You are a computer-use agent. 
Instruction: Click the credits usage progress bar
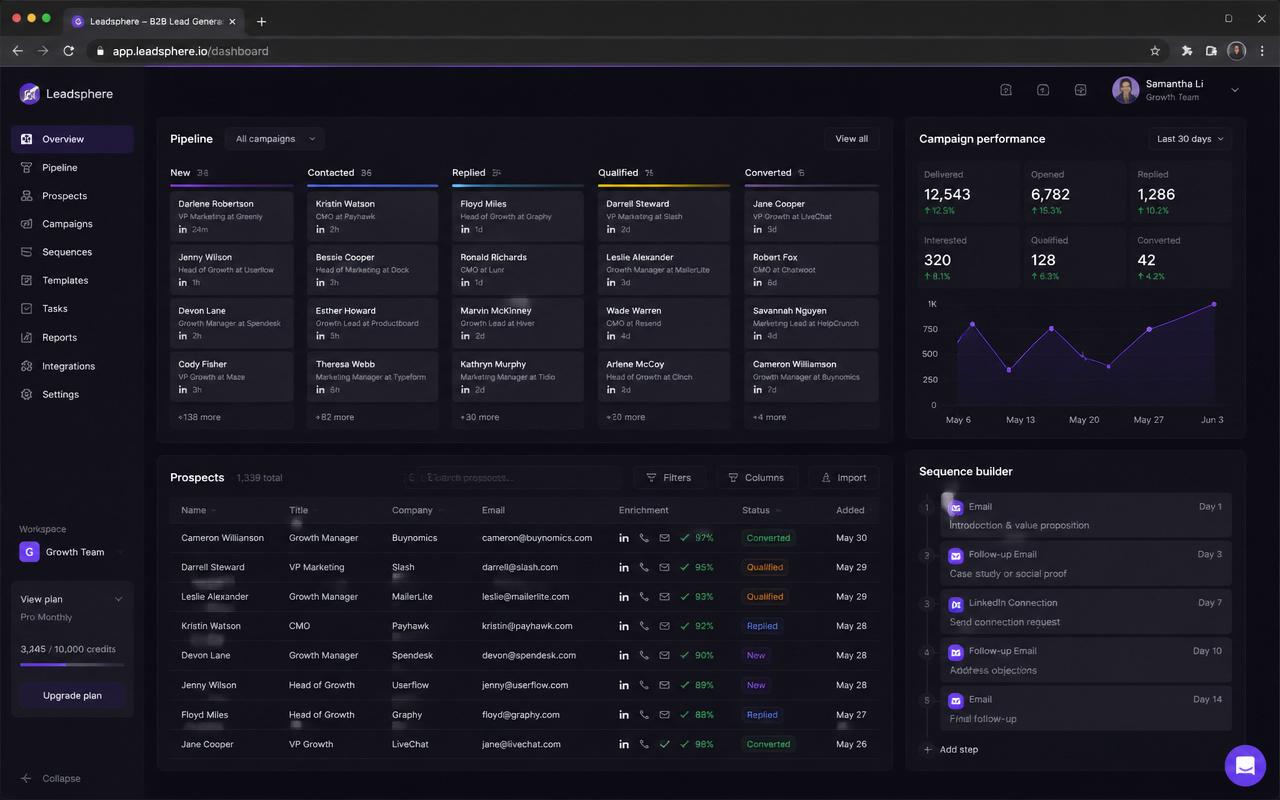click(72, 664)
